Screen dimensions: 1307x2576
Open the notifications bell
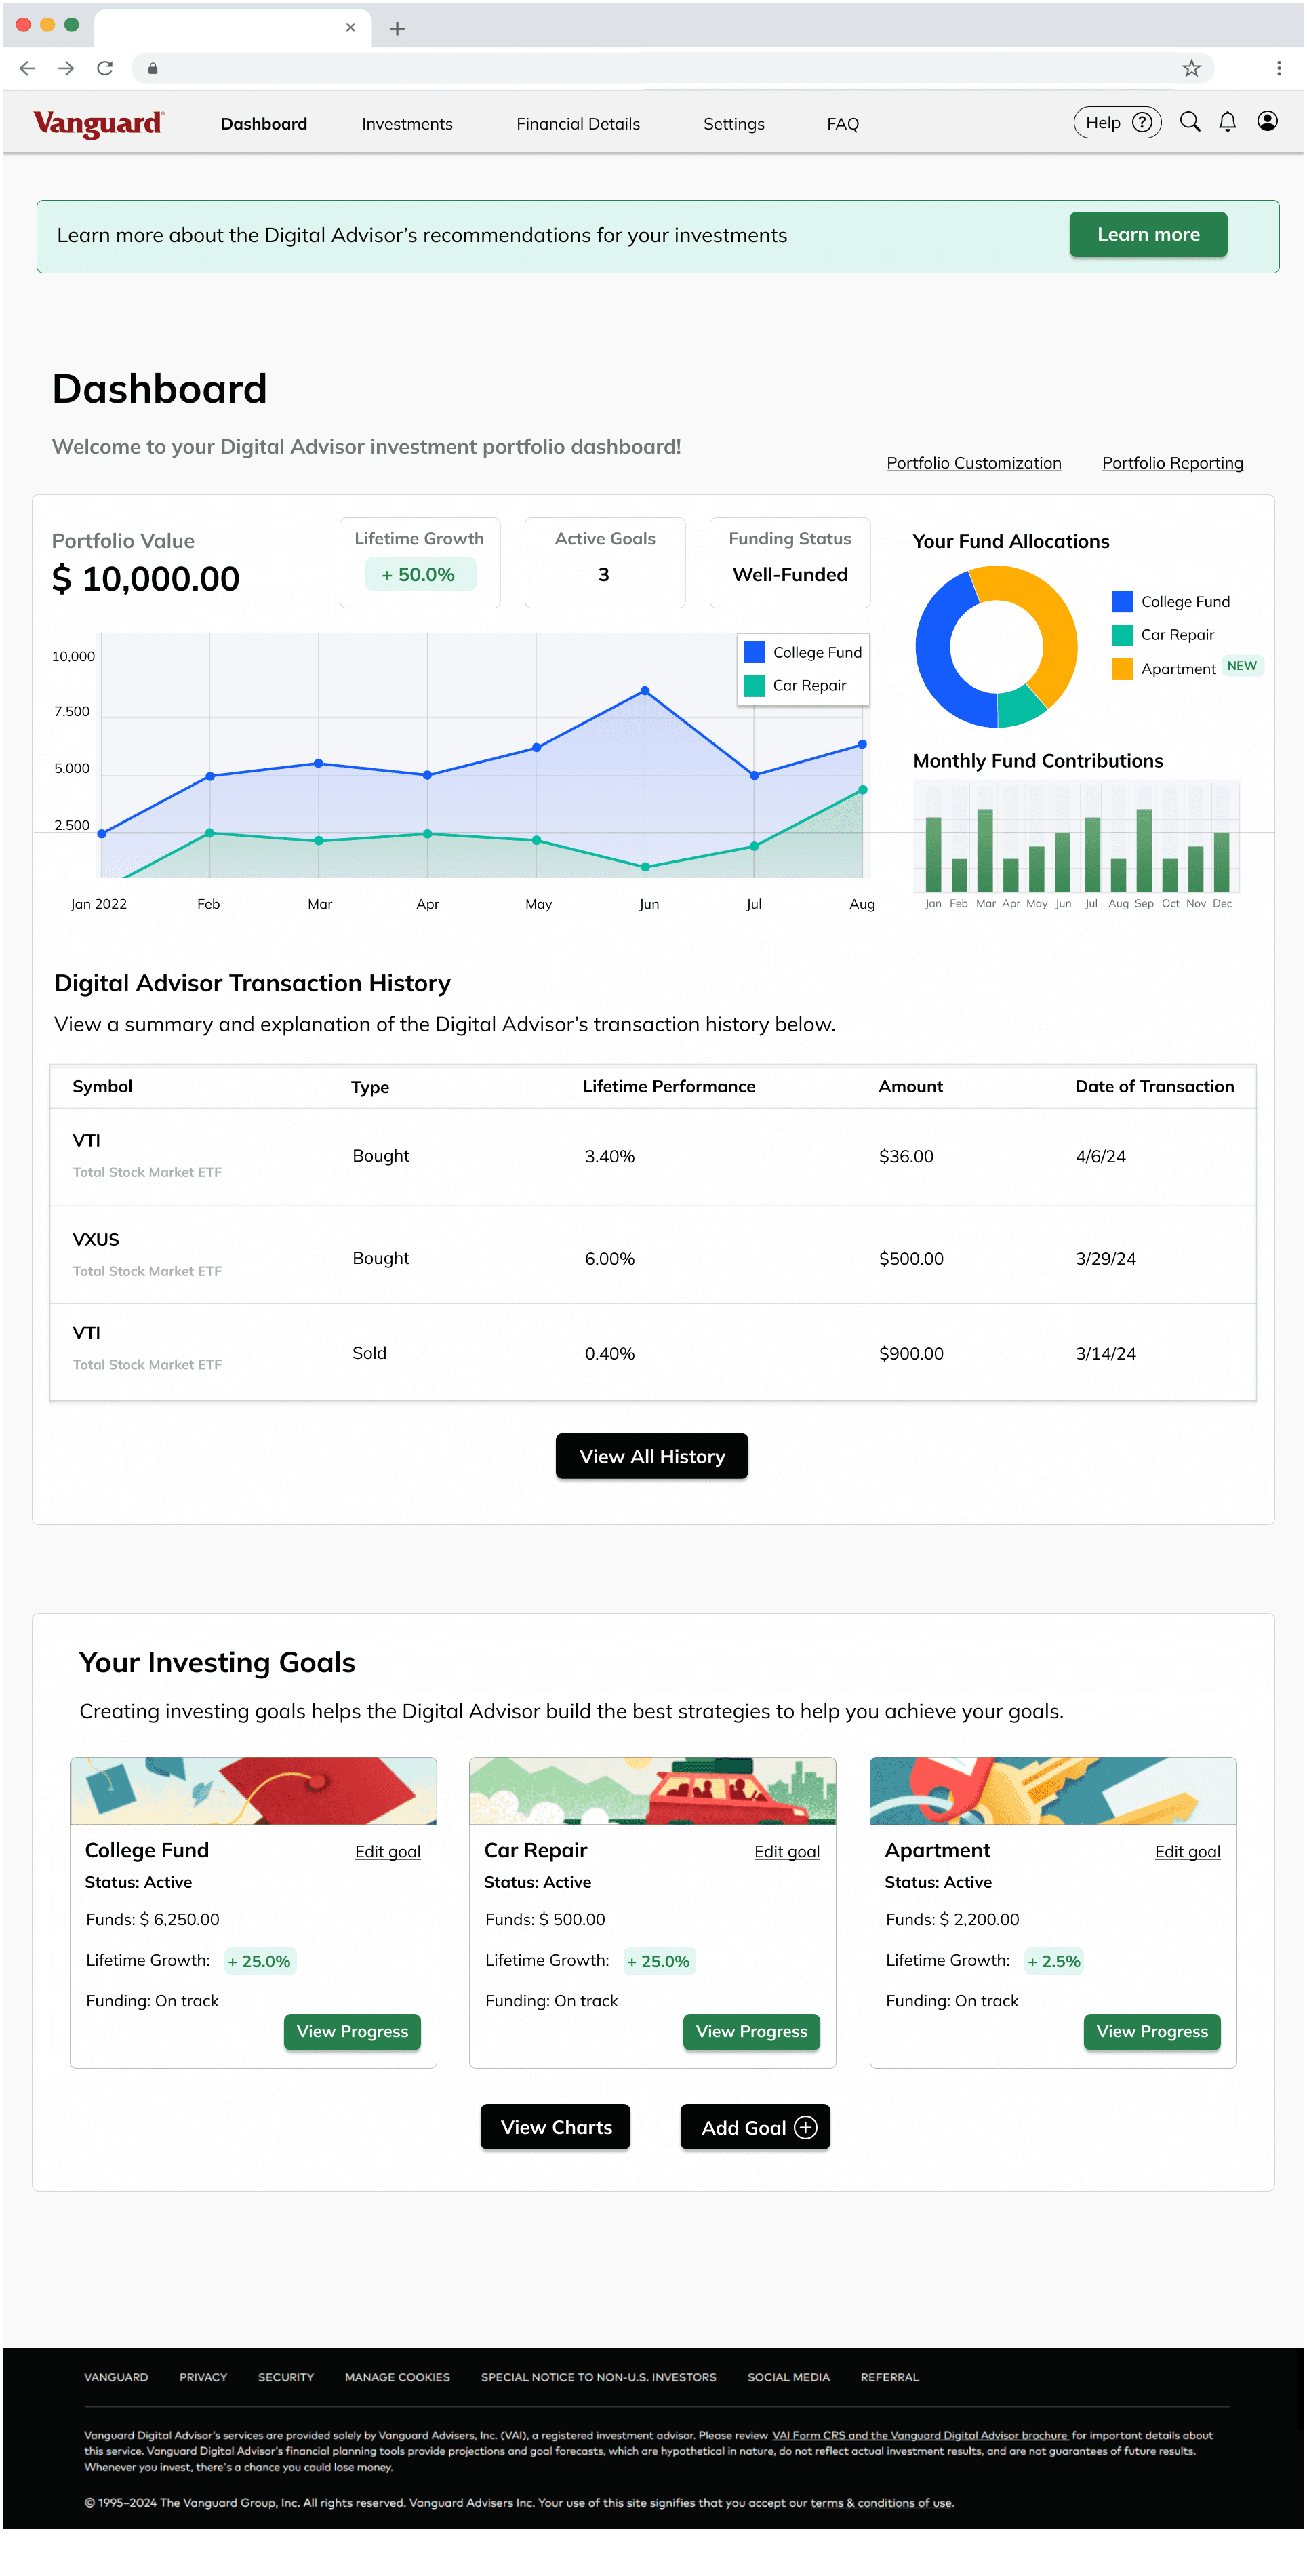[x=1227, y=122]
